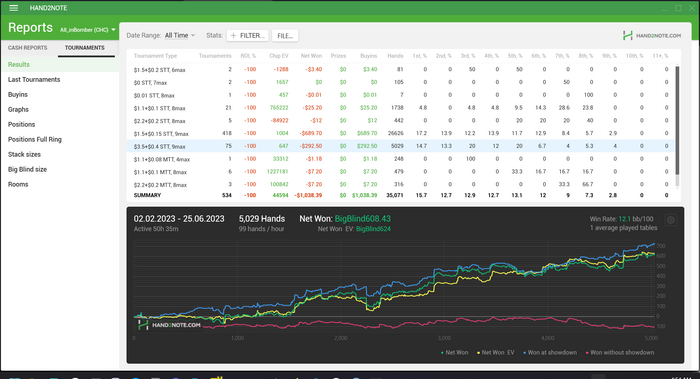Image resolution: width=700 pixels, height=379 pixels.
Task: Open the Last Tournaments report
Action: click(34, 79)
